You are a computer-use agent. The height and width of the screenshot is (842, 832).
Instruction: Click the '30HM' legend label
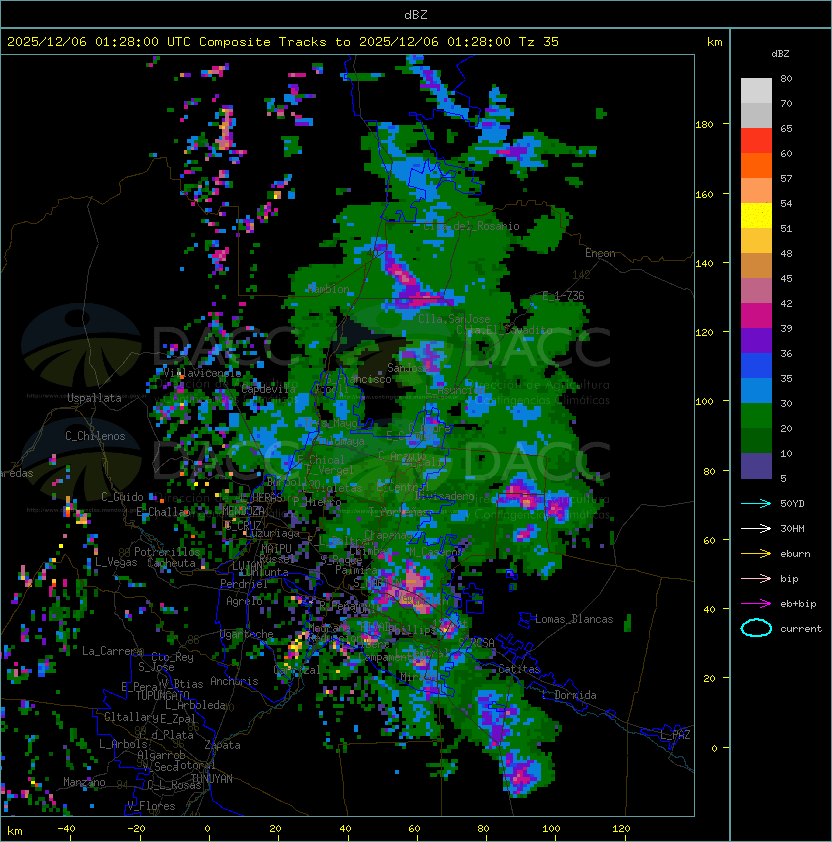792,529
